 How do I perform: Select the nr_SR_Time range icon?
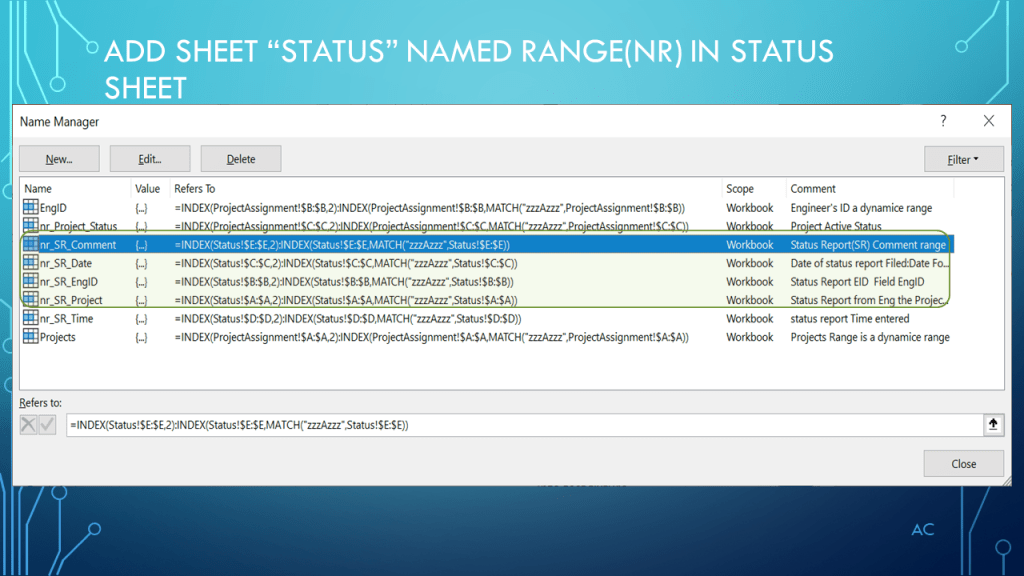tap(30, 319)
